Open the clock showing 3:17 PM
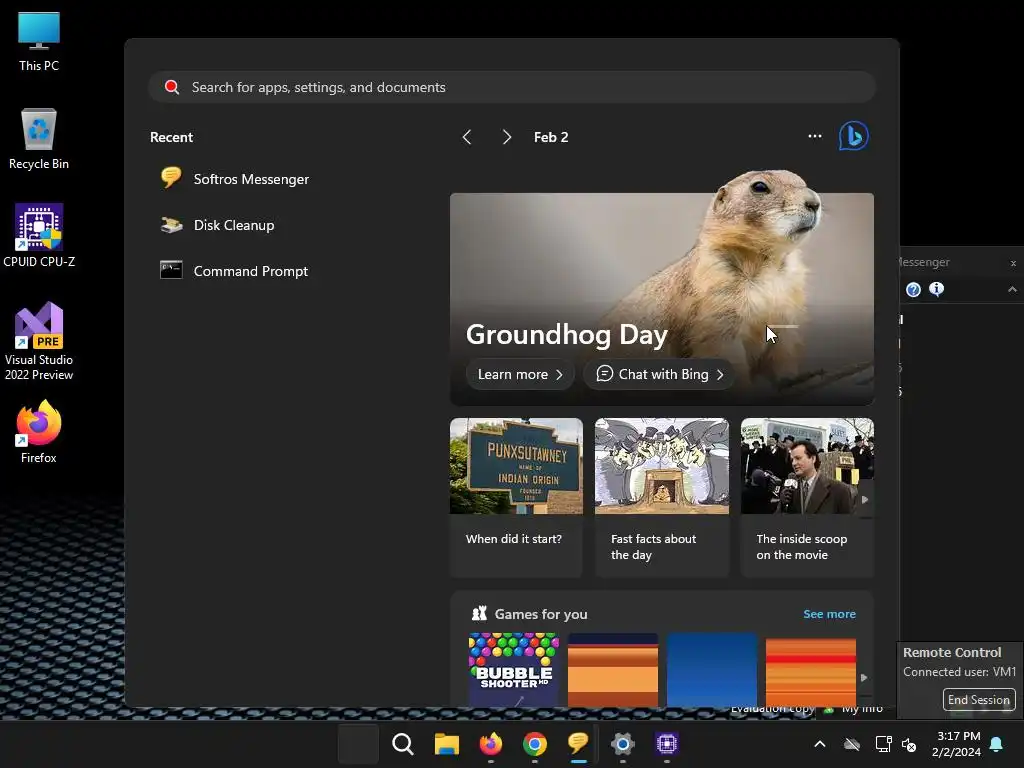This screenshot has width=1024, height=768. [x=956, y=744]
